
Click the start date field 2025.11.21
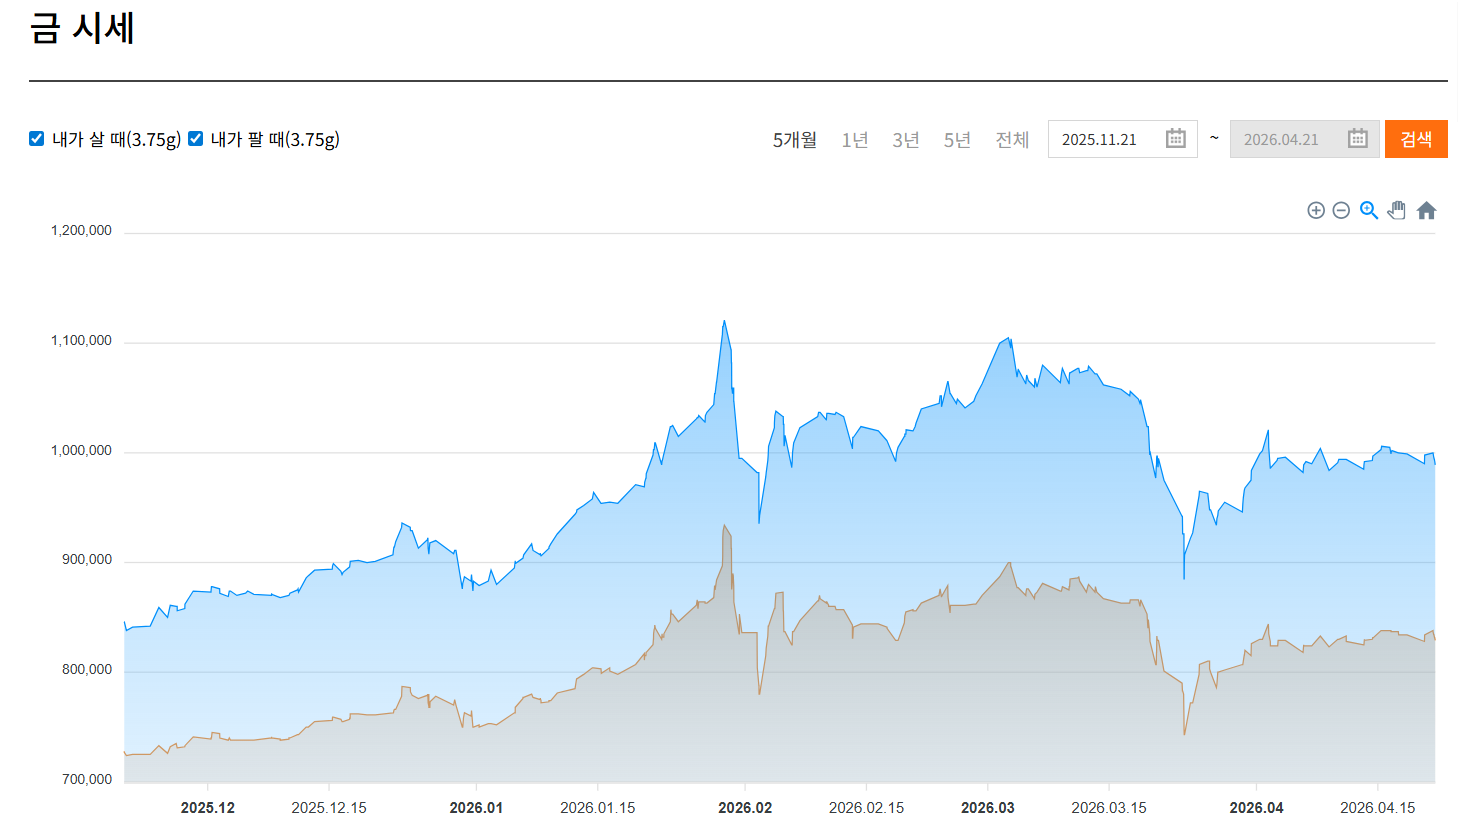(x=1123, y=139)
